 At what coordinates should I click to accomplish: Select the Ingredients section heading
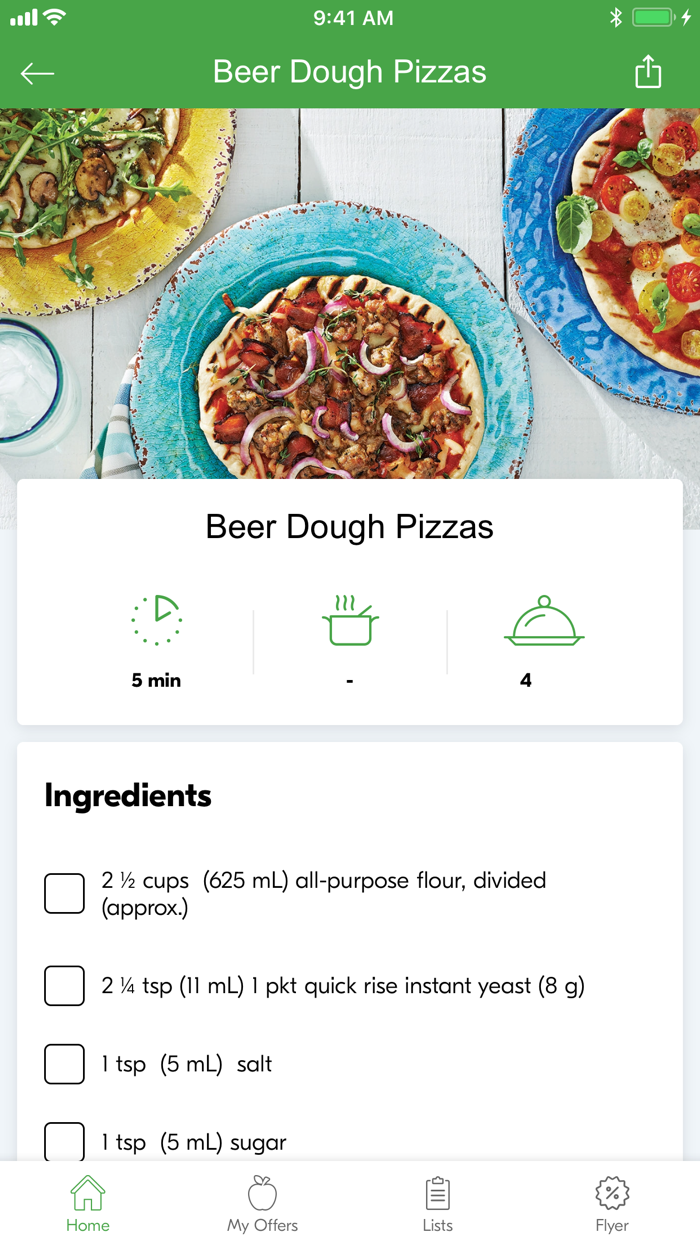(126, 795)
